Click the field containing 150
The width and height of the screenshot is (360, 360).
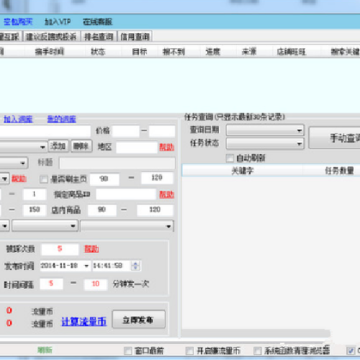tap(34, 210)
